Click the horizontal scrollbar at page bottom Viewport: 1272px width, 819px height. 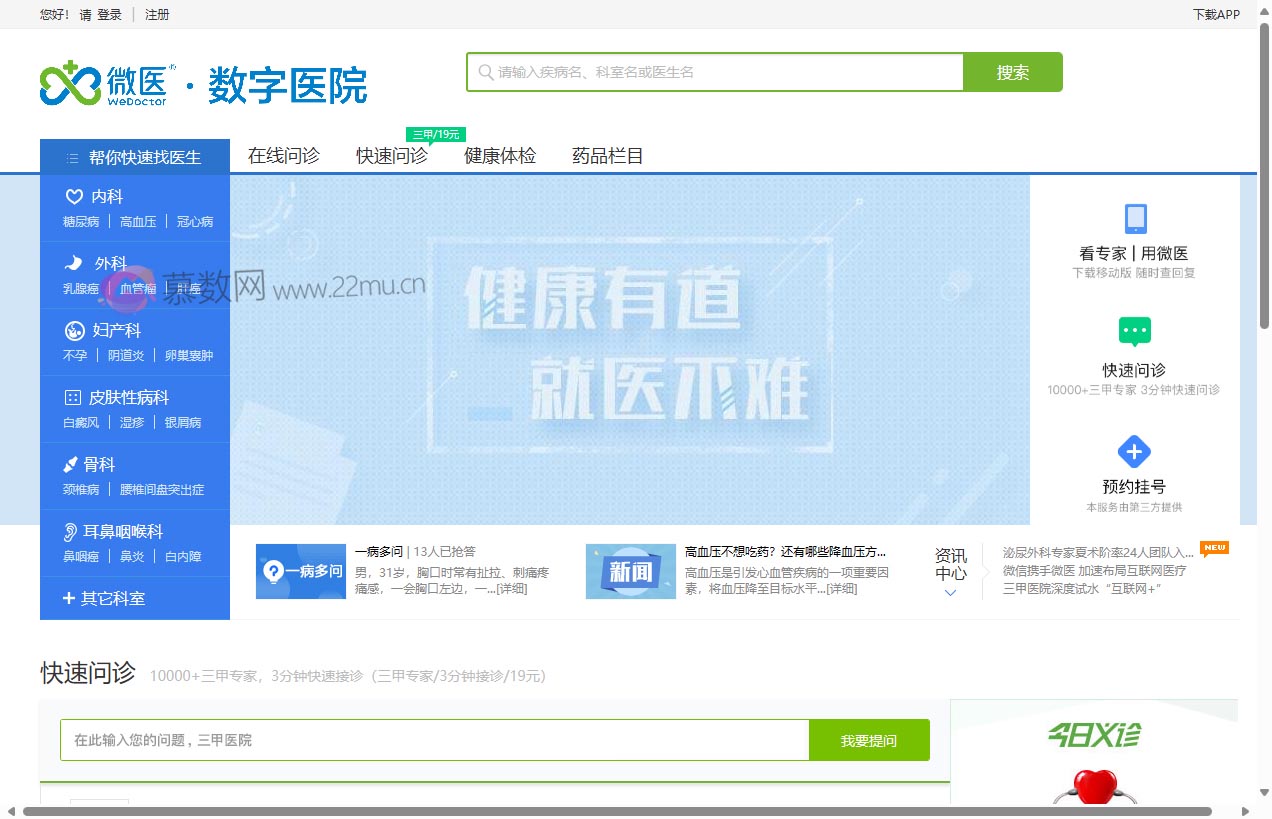(617, 811)
